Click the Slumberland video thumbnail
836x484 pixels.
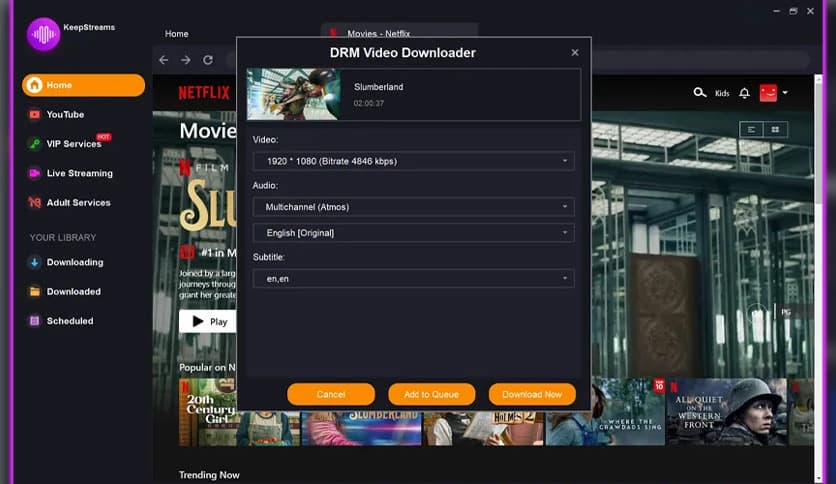(294, 94)
